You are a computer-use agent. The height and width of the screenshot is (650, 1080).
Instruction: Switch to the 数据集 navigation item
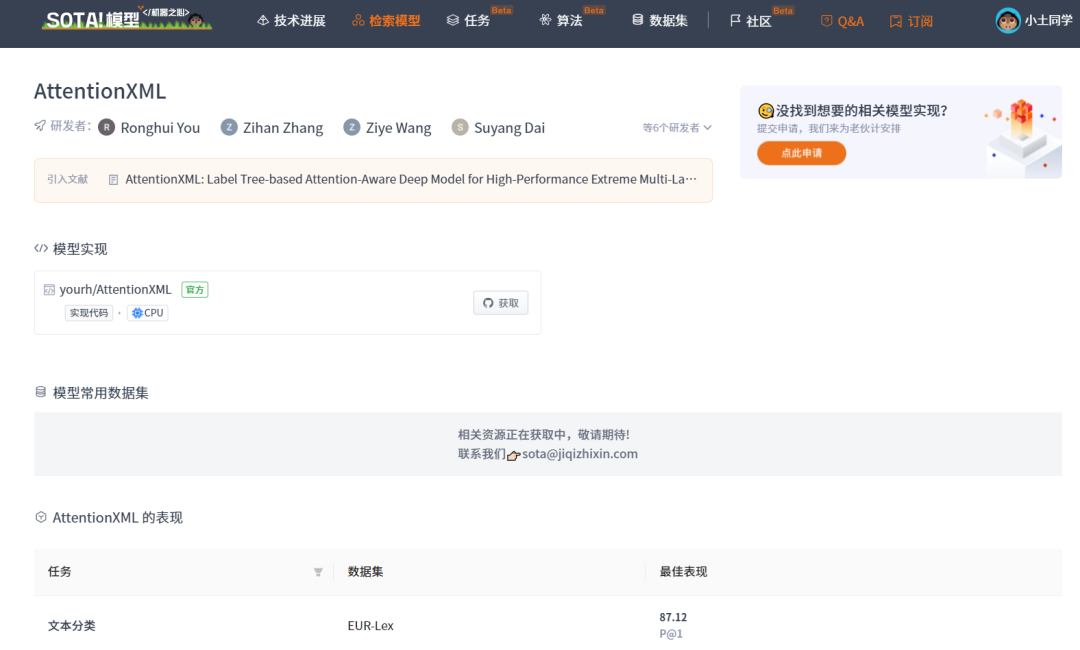point(660,19)
